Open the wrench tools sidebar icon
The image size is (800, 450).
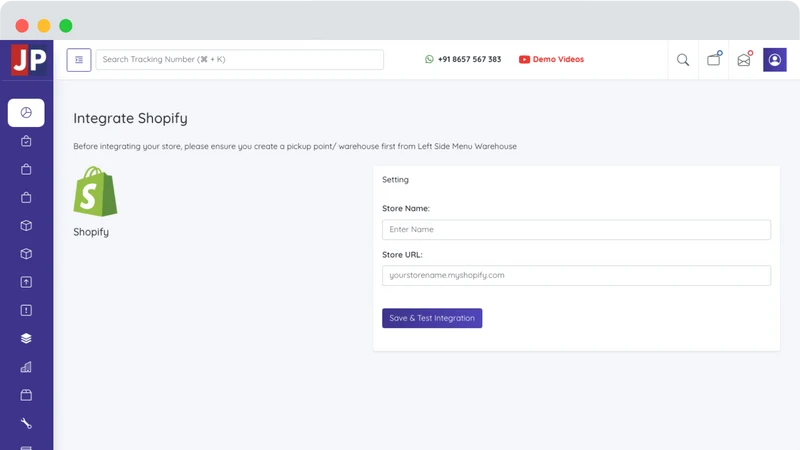26,423
